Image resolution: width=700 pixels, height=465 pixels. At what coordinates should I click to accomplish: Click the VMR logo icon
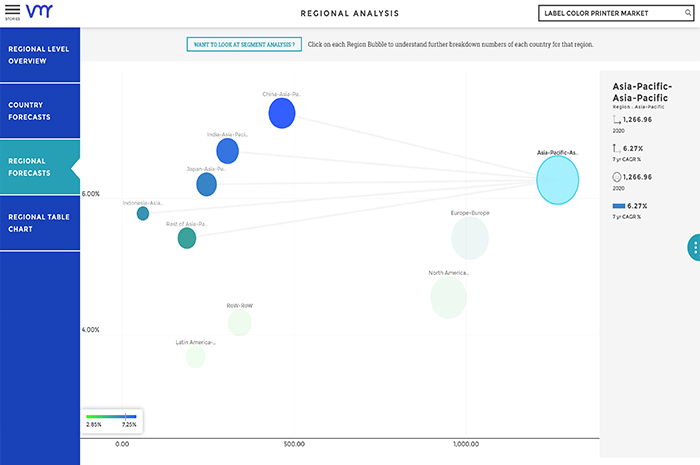[39, 11]
